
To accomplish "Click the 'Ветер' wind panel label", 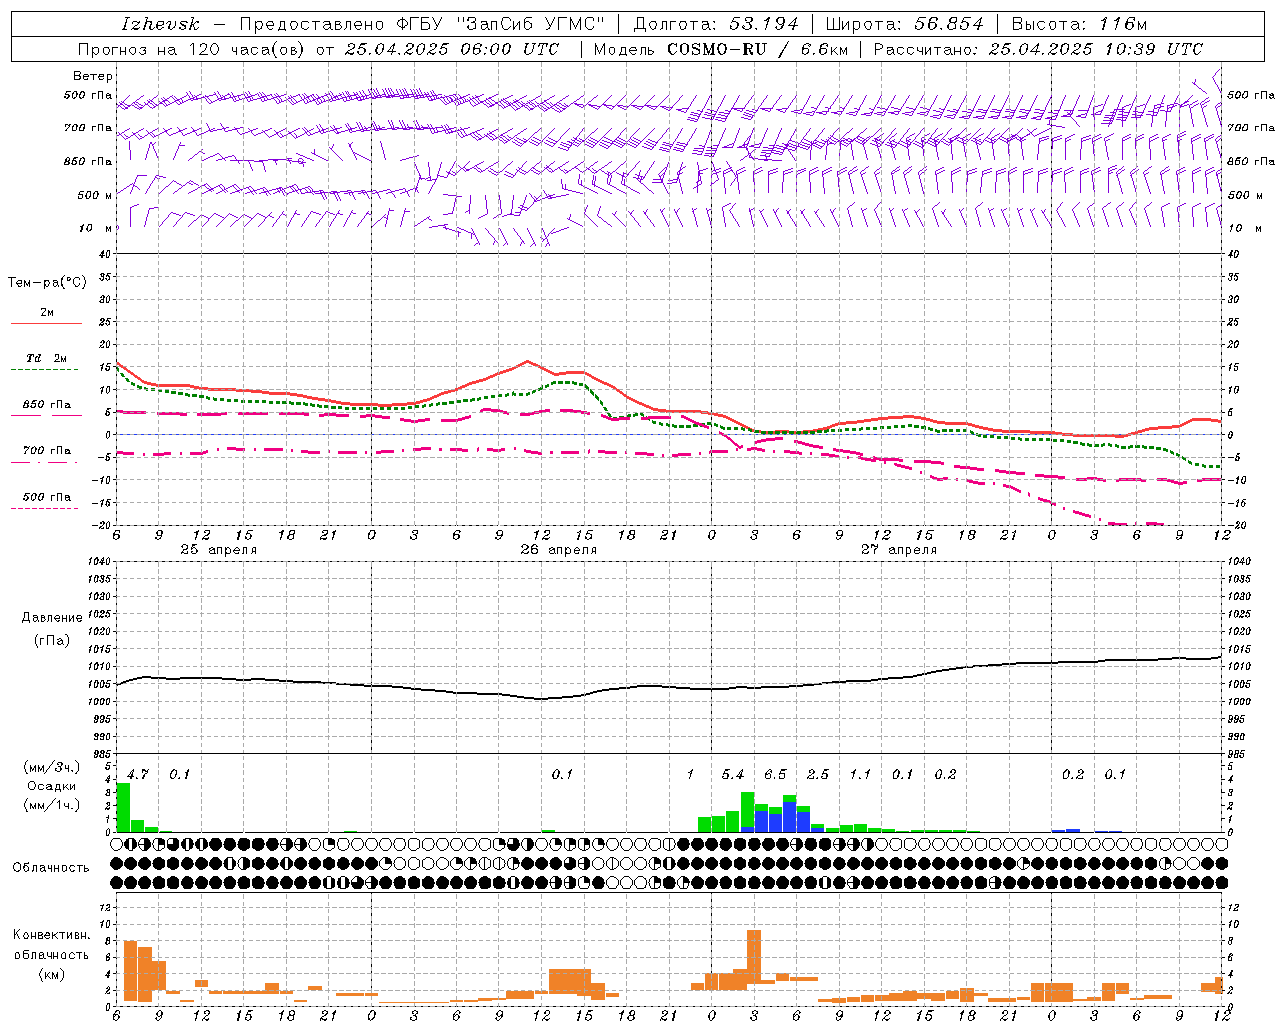I will click(93, 76).
